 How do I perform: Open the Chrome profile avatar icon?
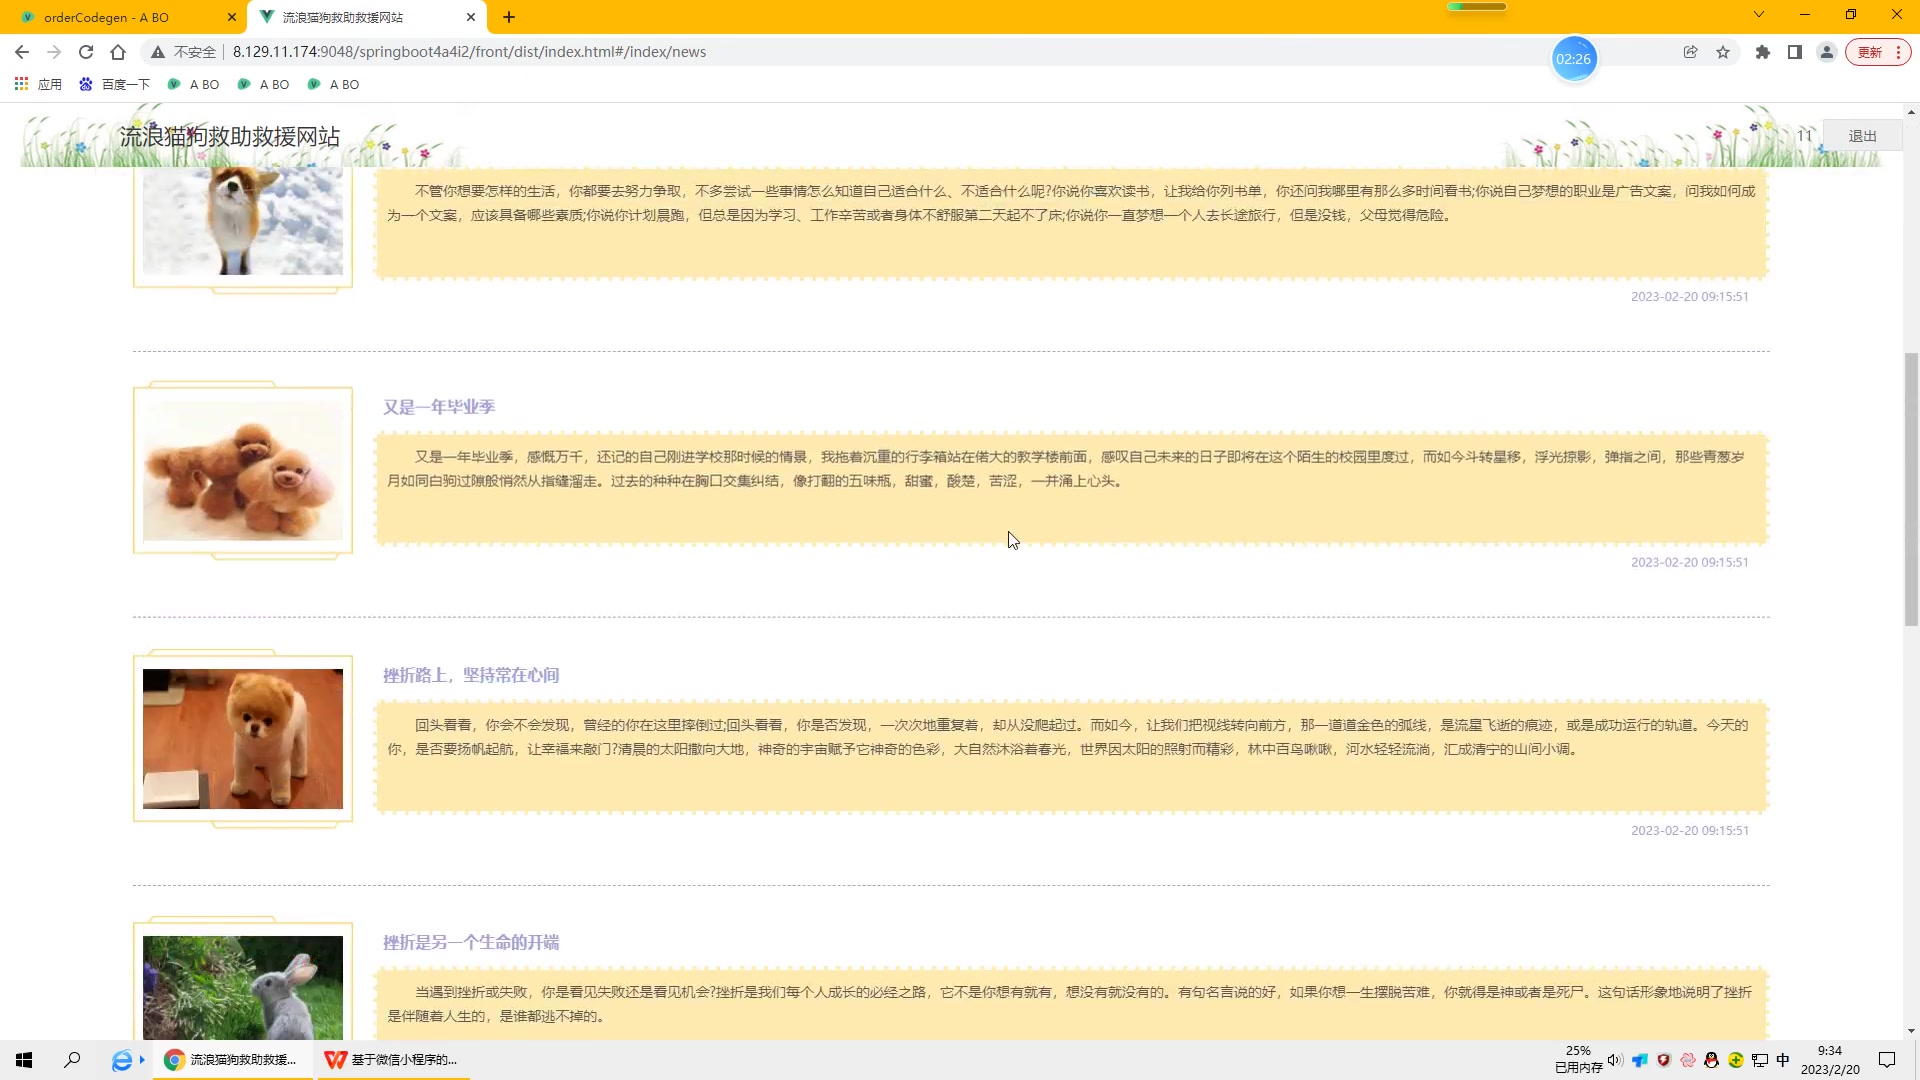click(1826, 52)
